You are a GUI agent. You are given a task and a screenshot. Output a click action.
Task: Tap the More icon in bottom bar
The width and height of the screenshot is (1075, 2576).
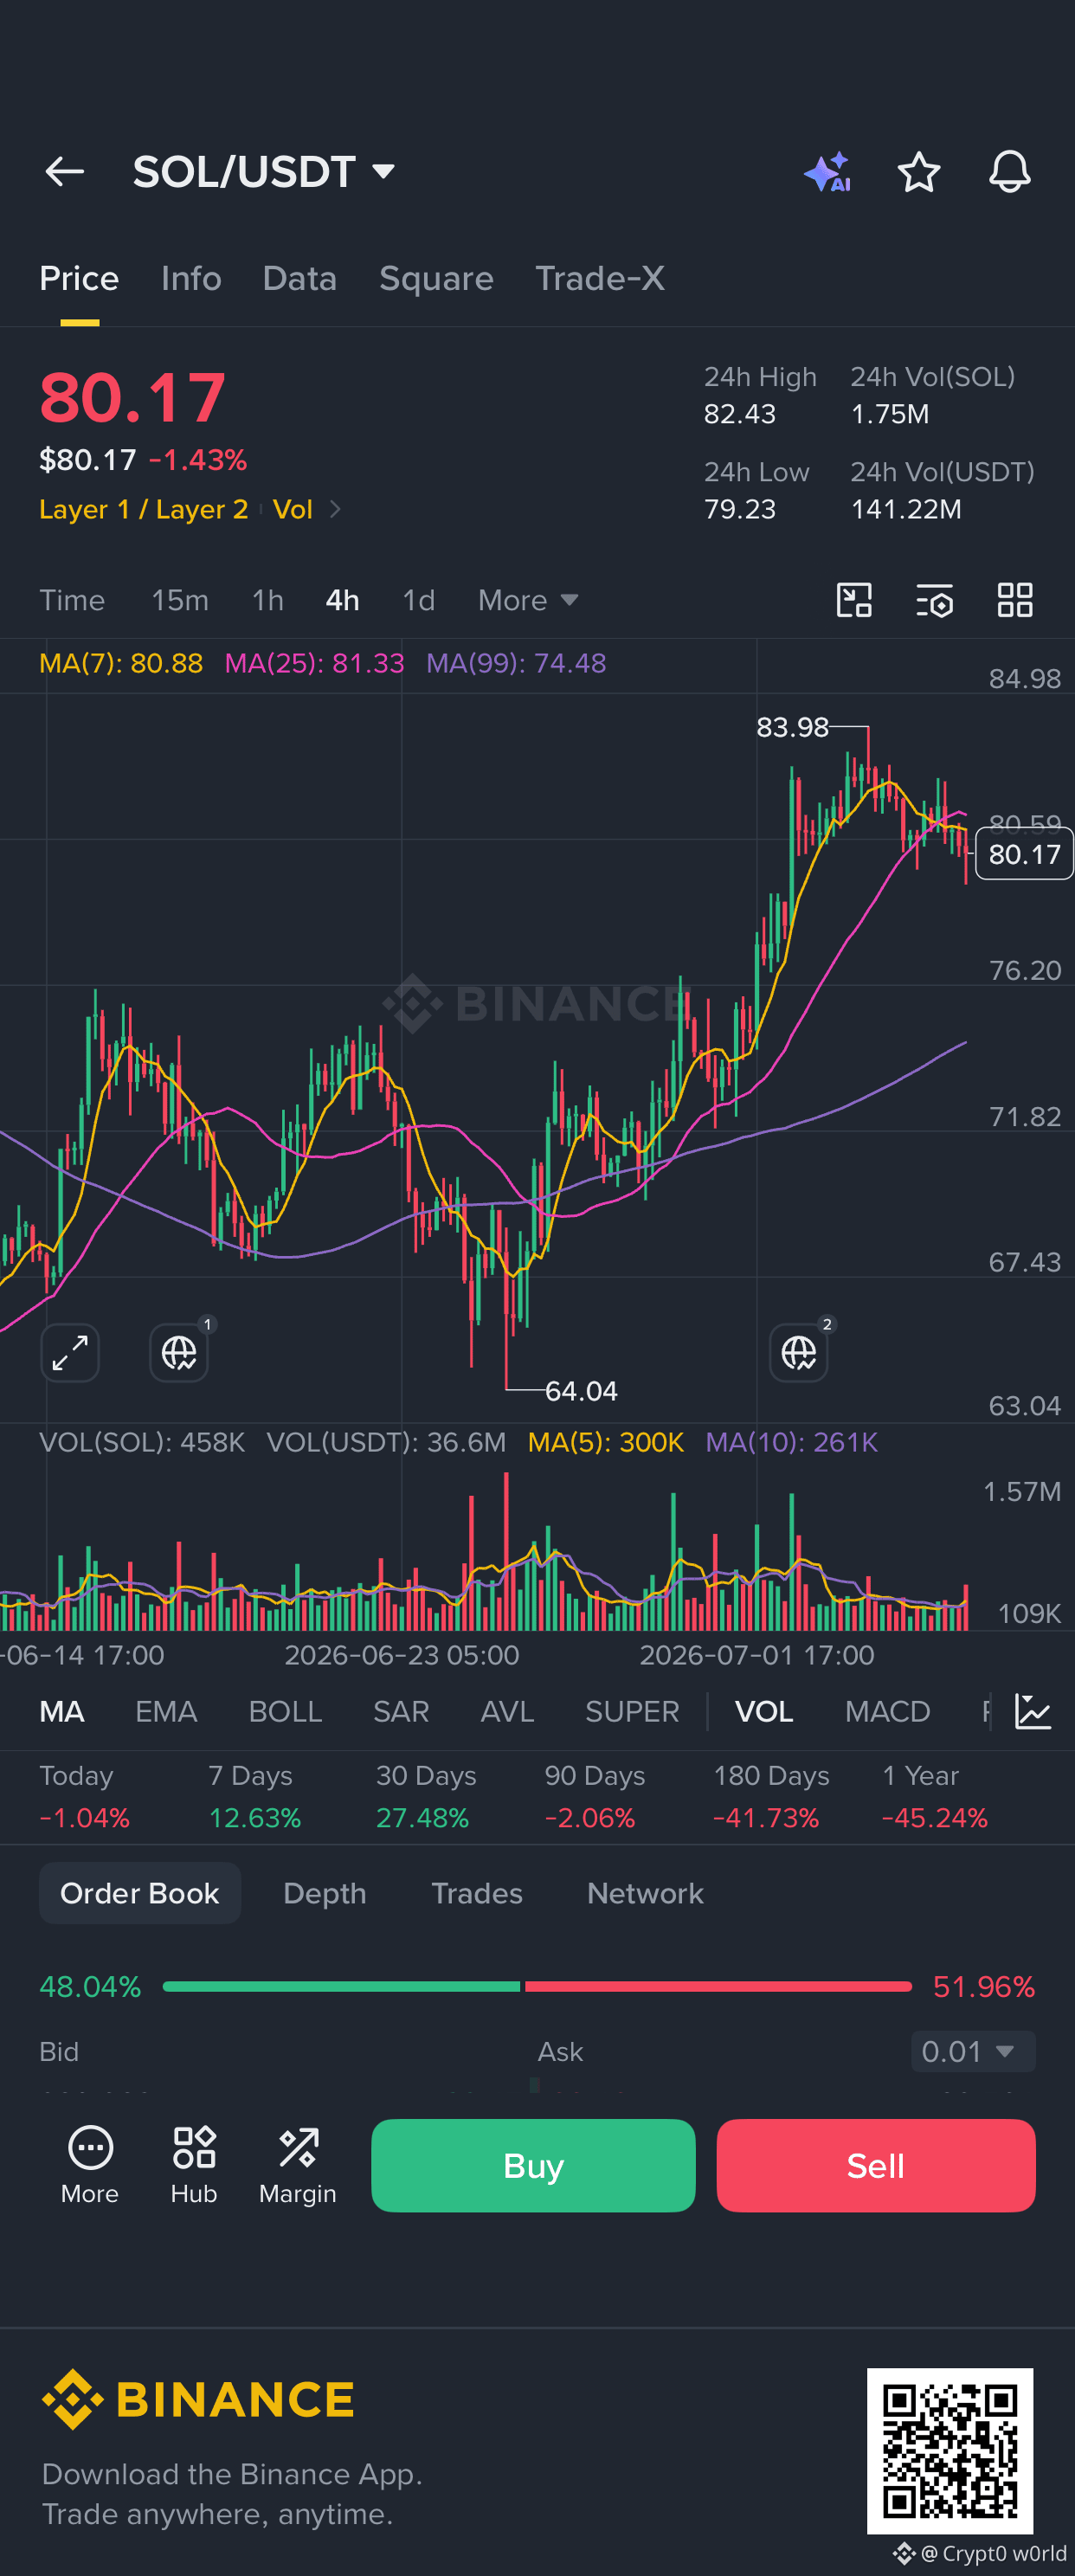tap(90, 2165)
